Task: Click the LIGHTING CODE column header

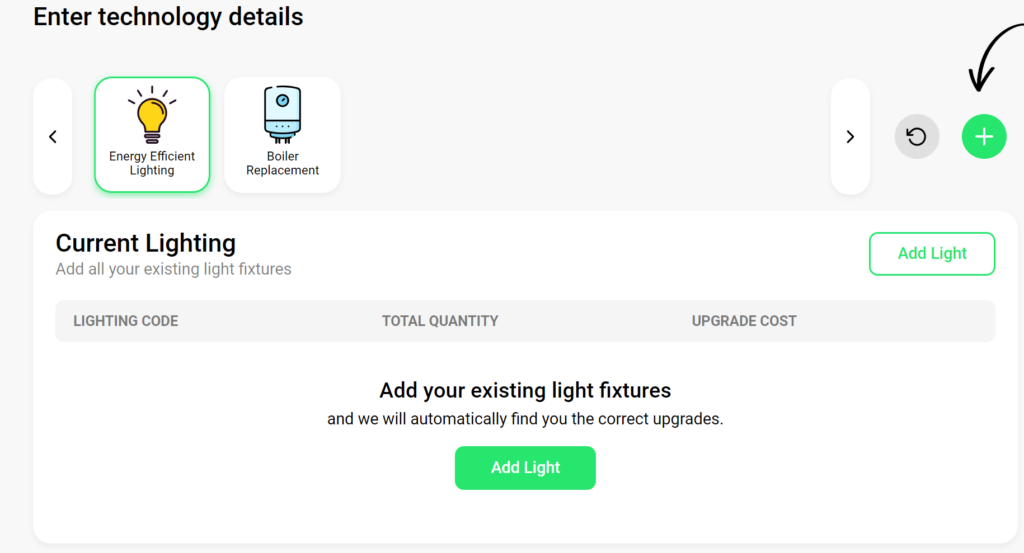Action: click(125, 321)
